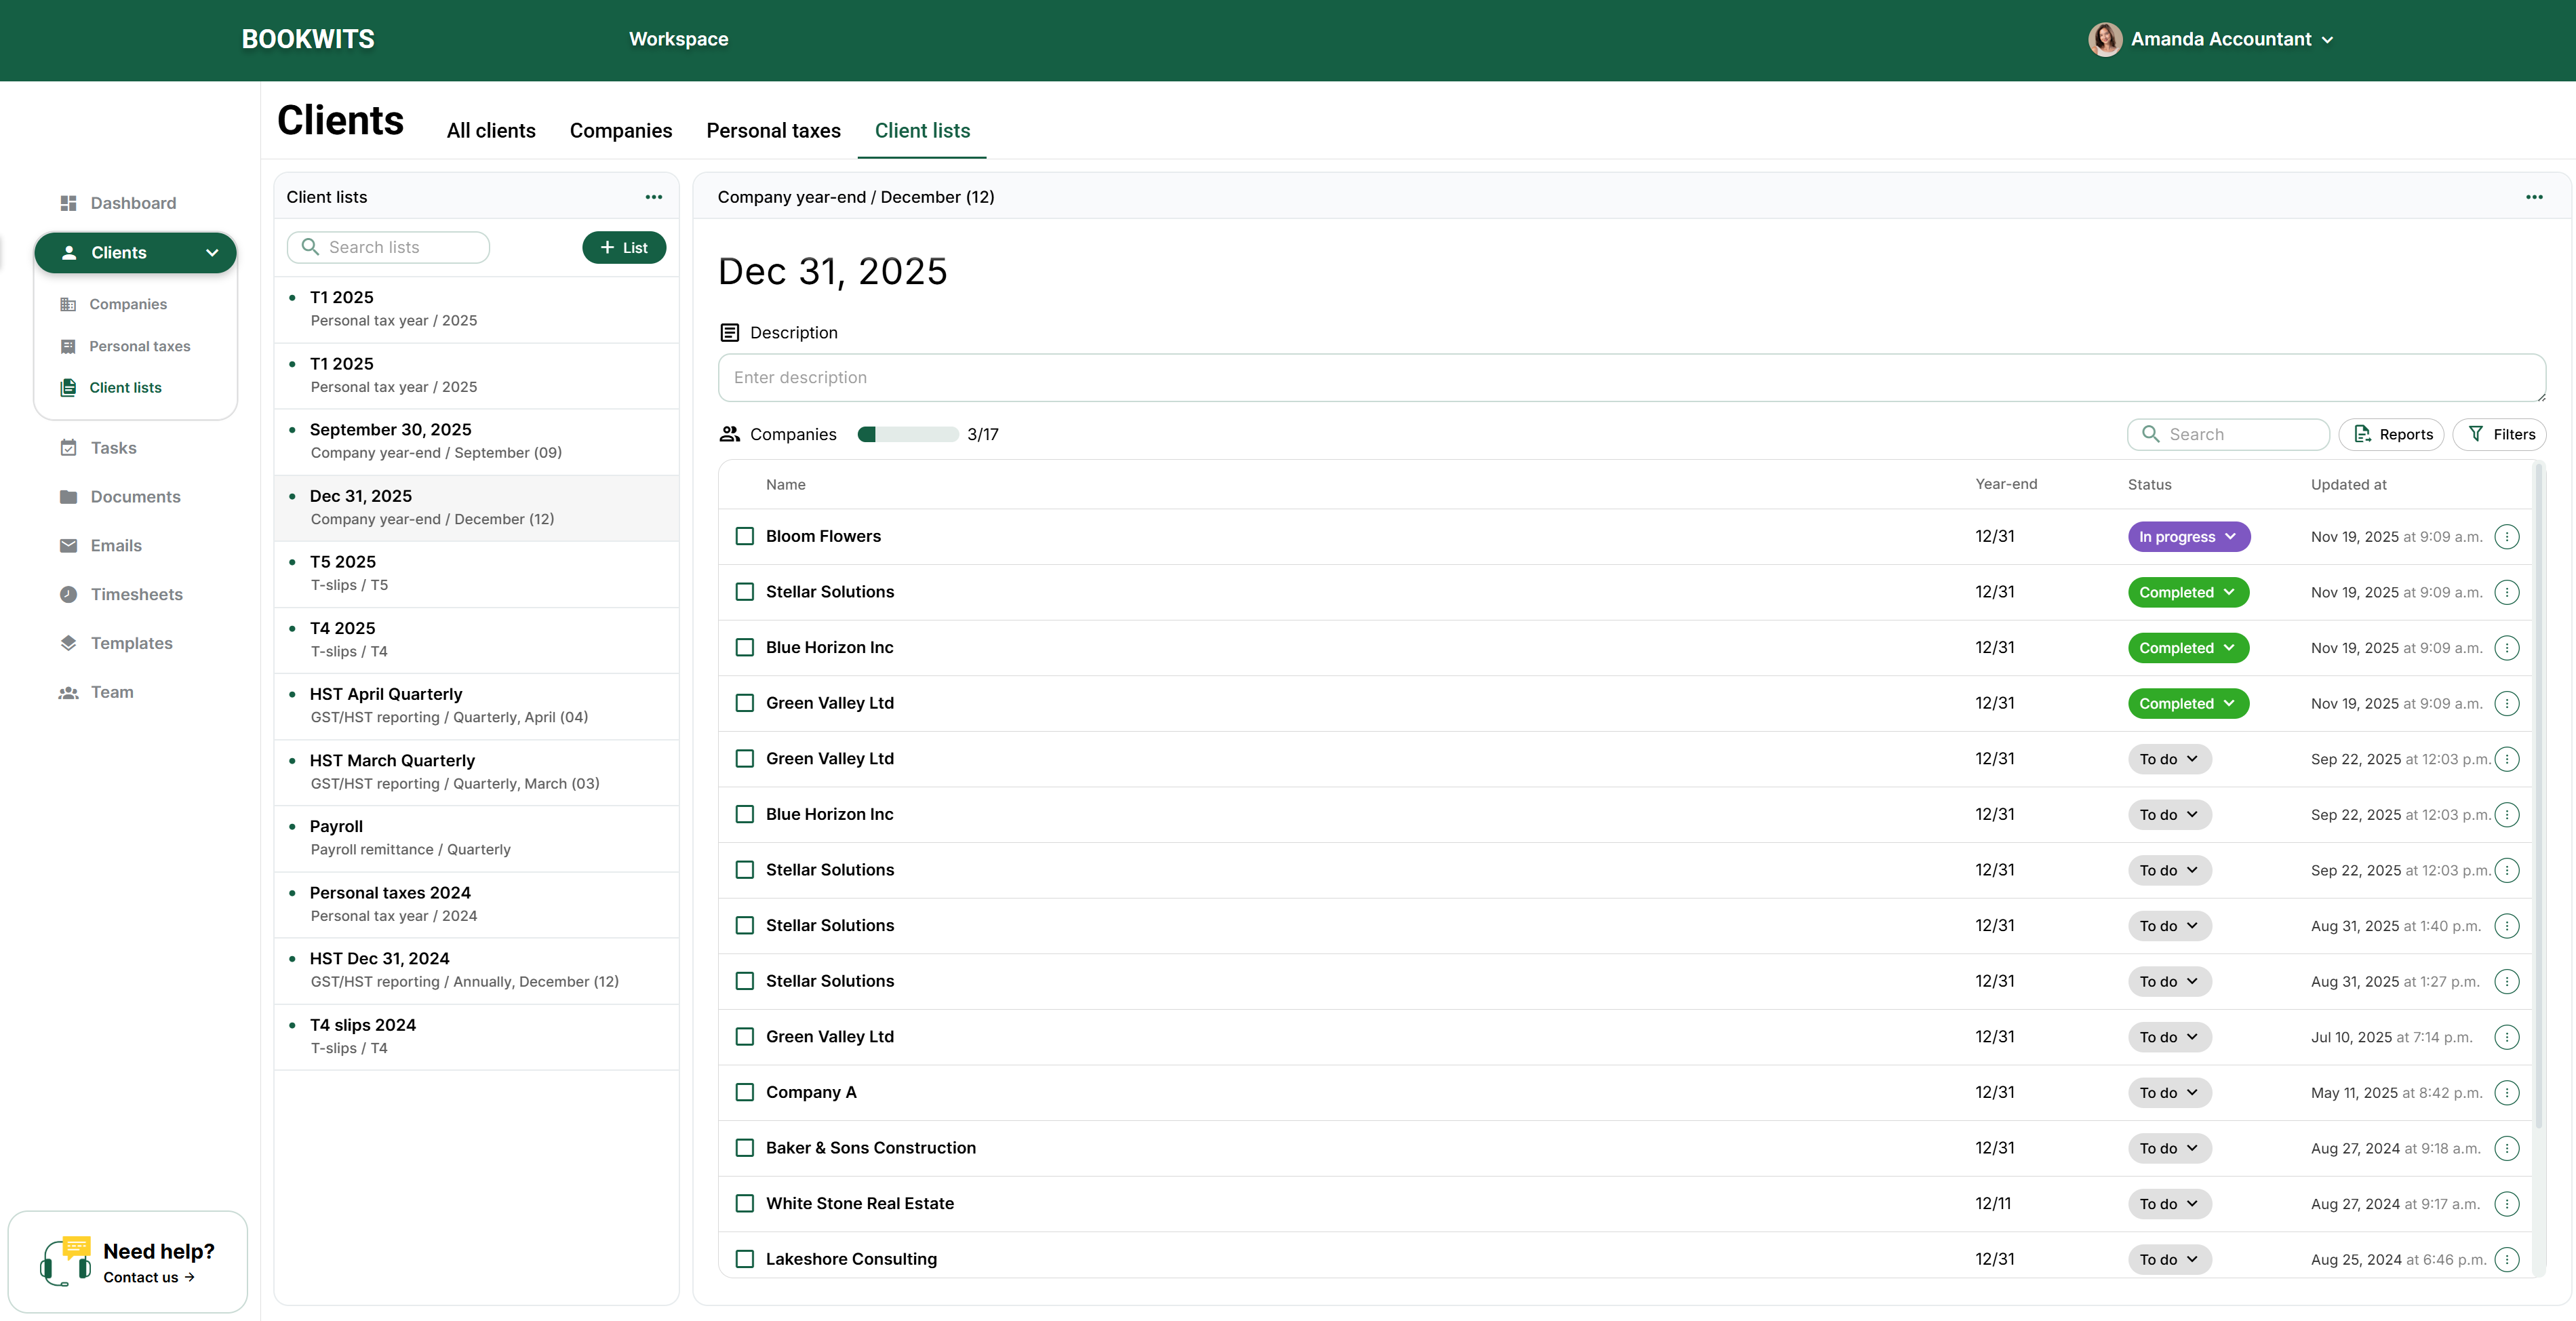Open To do status dropdown for White Stone Real Estate
The image size is (2576, 1321).
2168,1204
